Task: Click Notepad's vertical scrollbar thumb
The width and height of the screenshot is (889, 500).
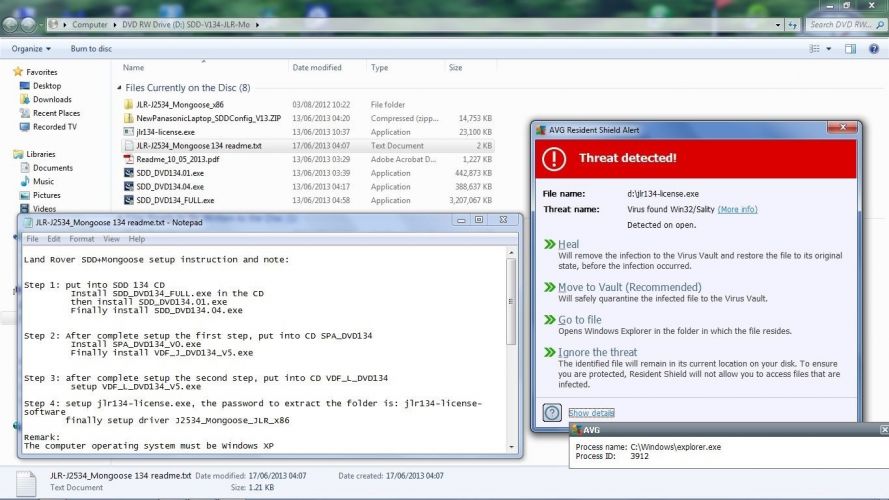Action: tap(511, 301)
